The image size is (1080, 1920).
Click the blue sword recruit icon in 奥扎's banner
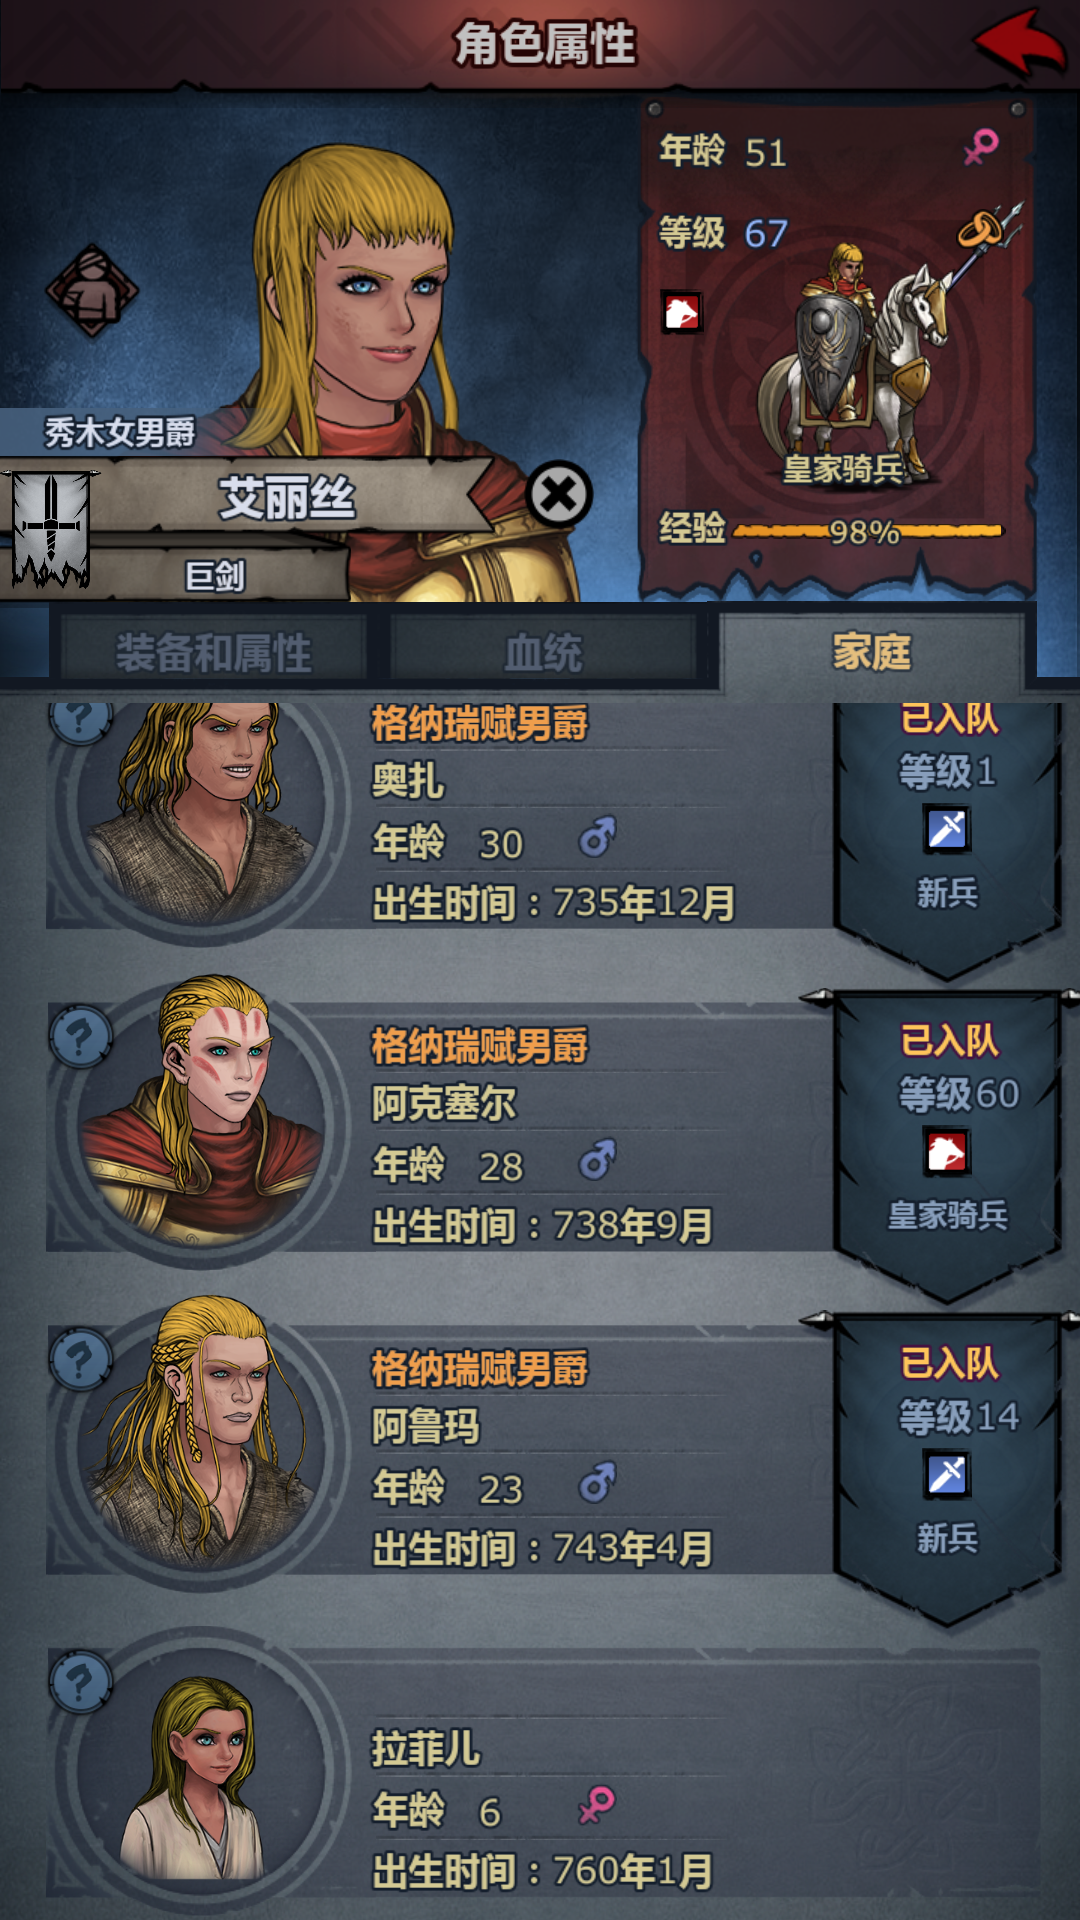(x=947, y=829)
